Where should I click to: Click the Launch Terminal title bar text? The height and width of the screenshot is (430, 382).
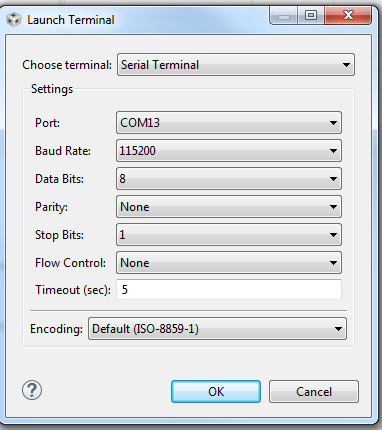pos(71,20)
